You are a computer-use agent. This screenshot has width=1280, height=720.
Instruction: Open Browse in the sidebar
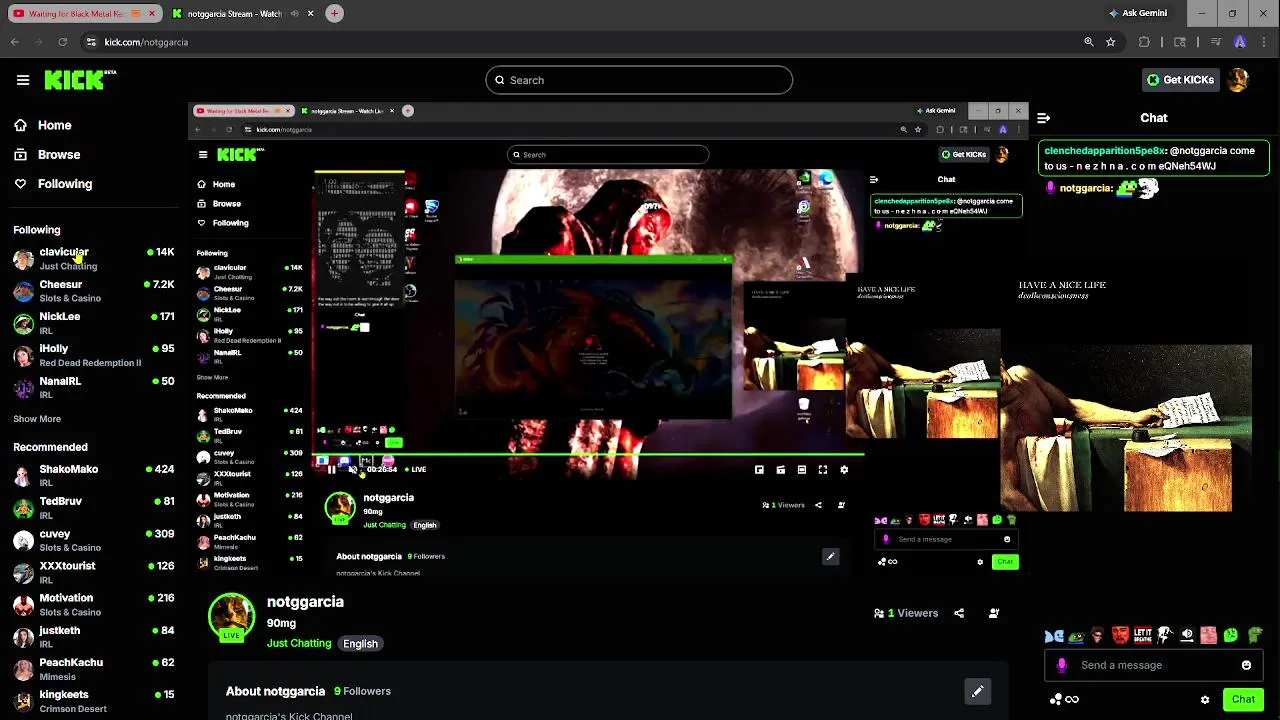point(47,155)
